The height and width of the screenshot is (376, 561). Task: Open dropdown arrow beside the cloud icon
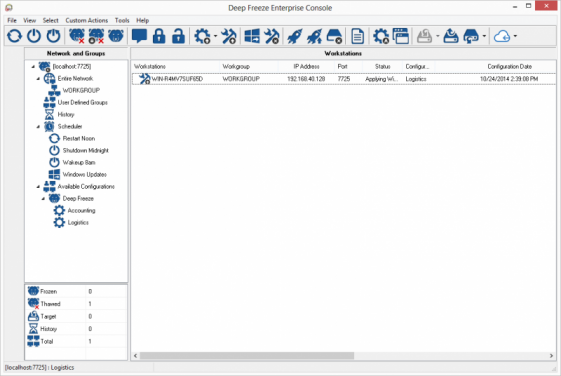click(515, 36)
